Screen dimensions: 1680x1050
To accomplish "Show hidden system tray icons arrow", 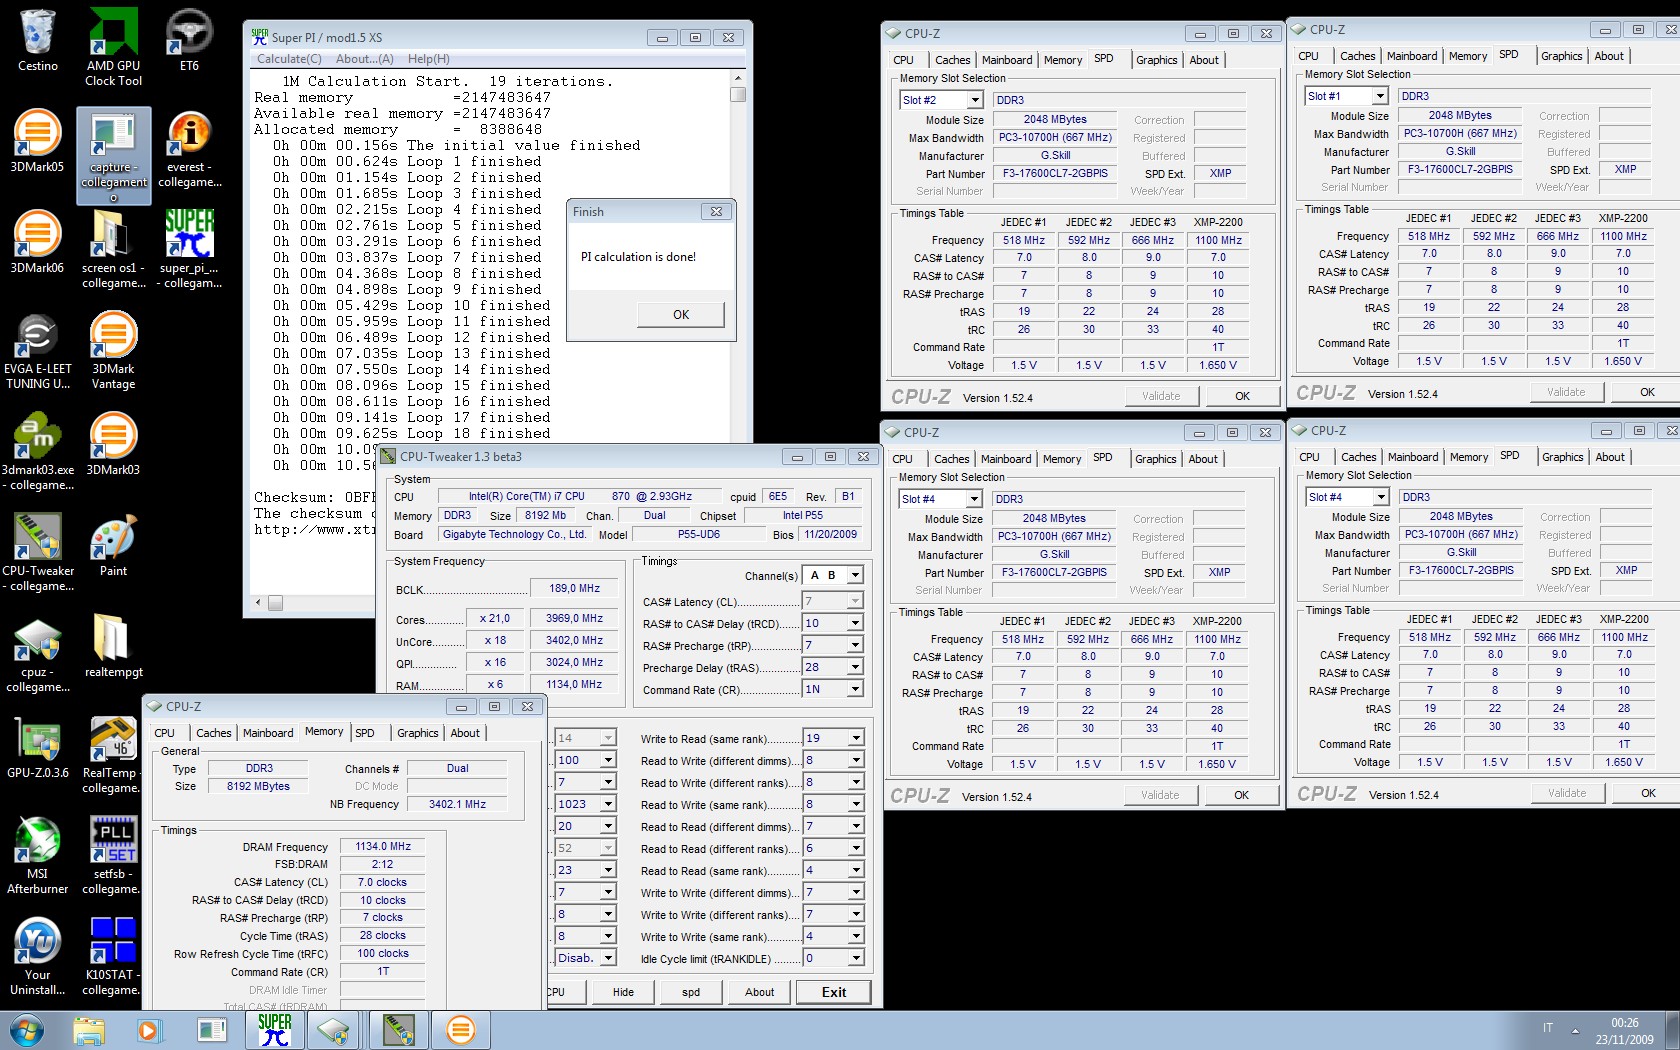I will 1575,1030.
